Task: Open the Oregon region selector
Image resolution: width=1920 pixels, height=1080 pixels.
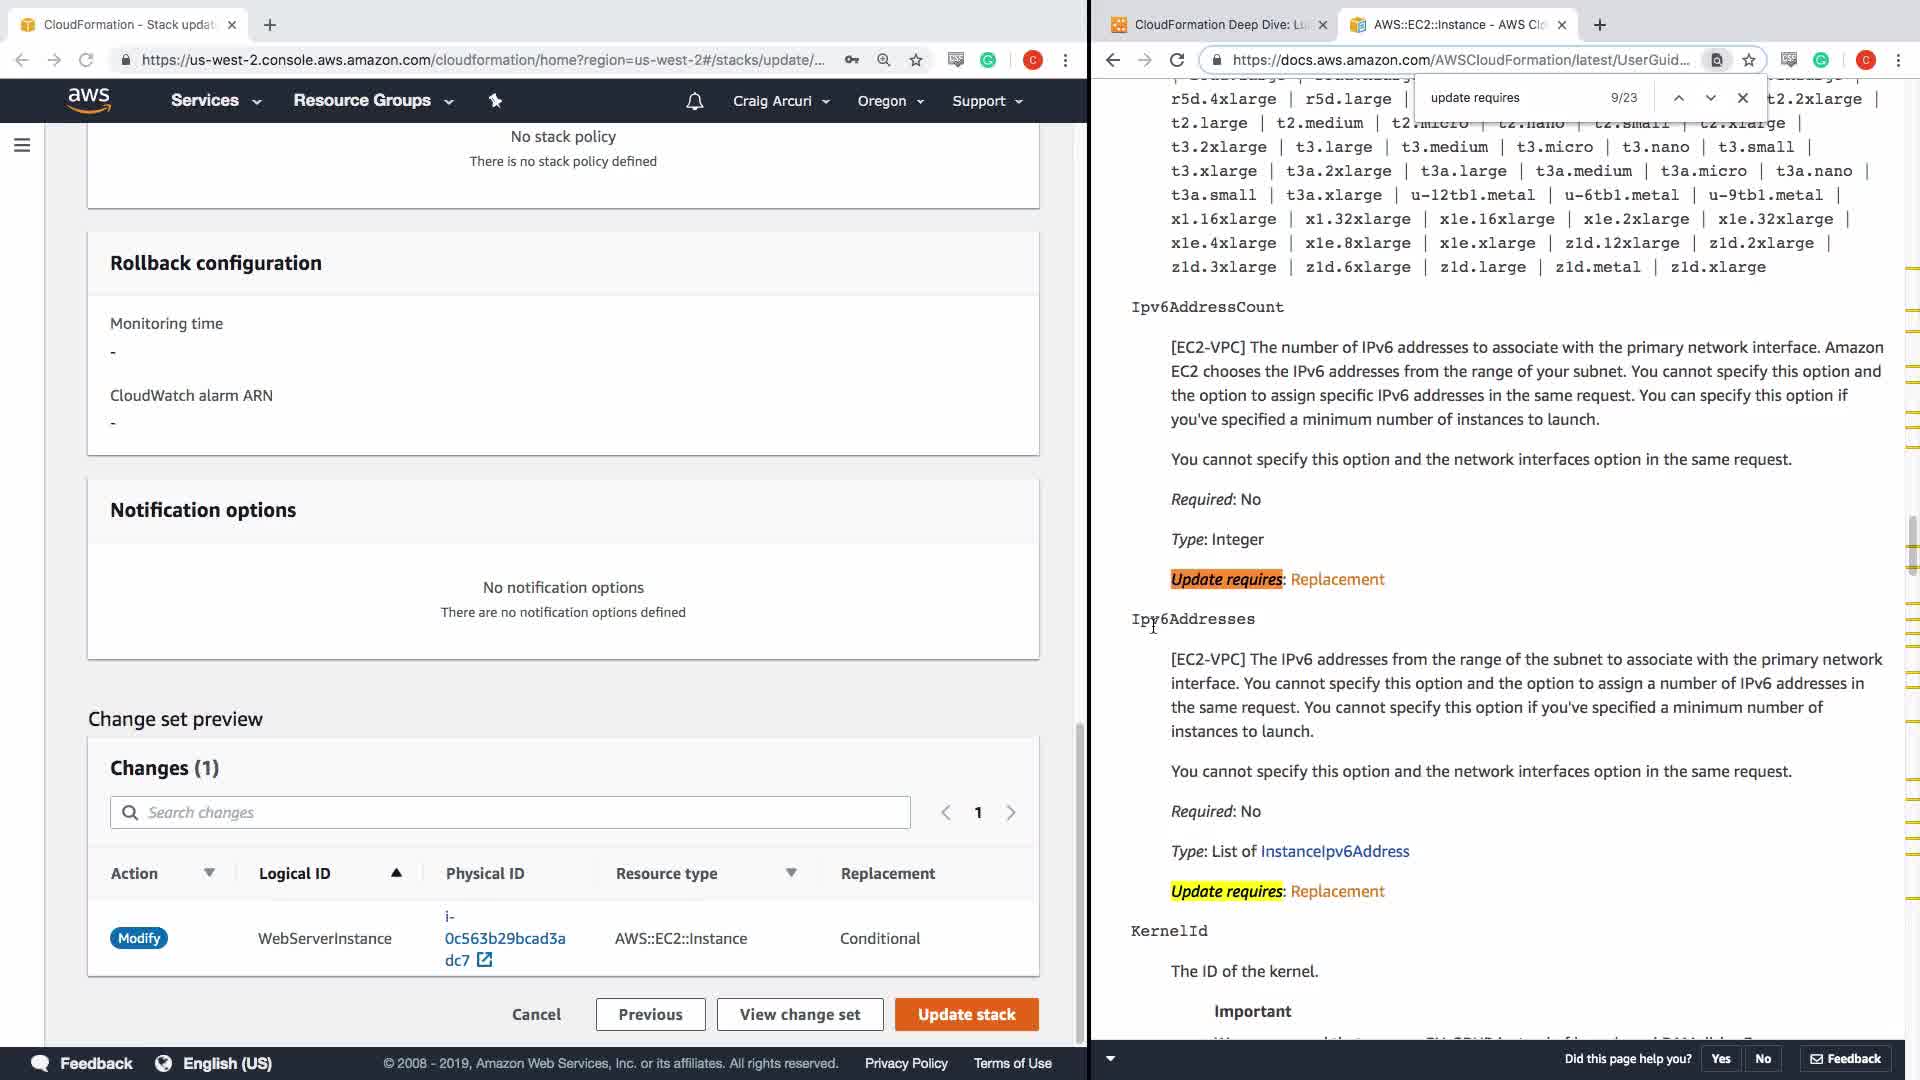Action: [890, 101]
